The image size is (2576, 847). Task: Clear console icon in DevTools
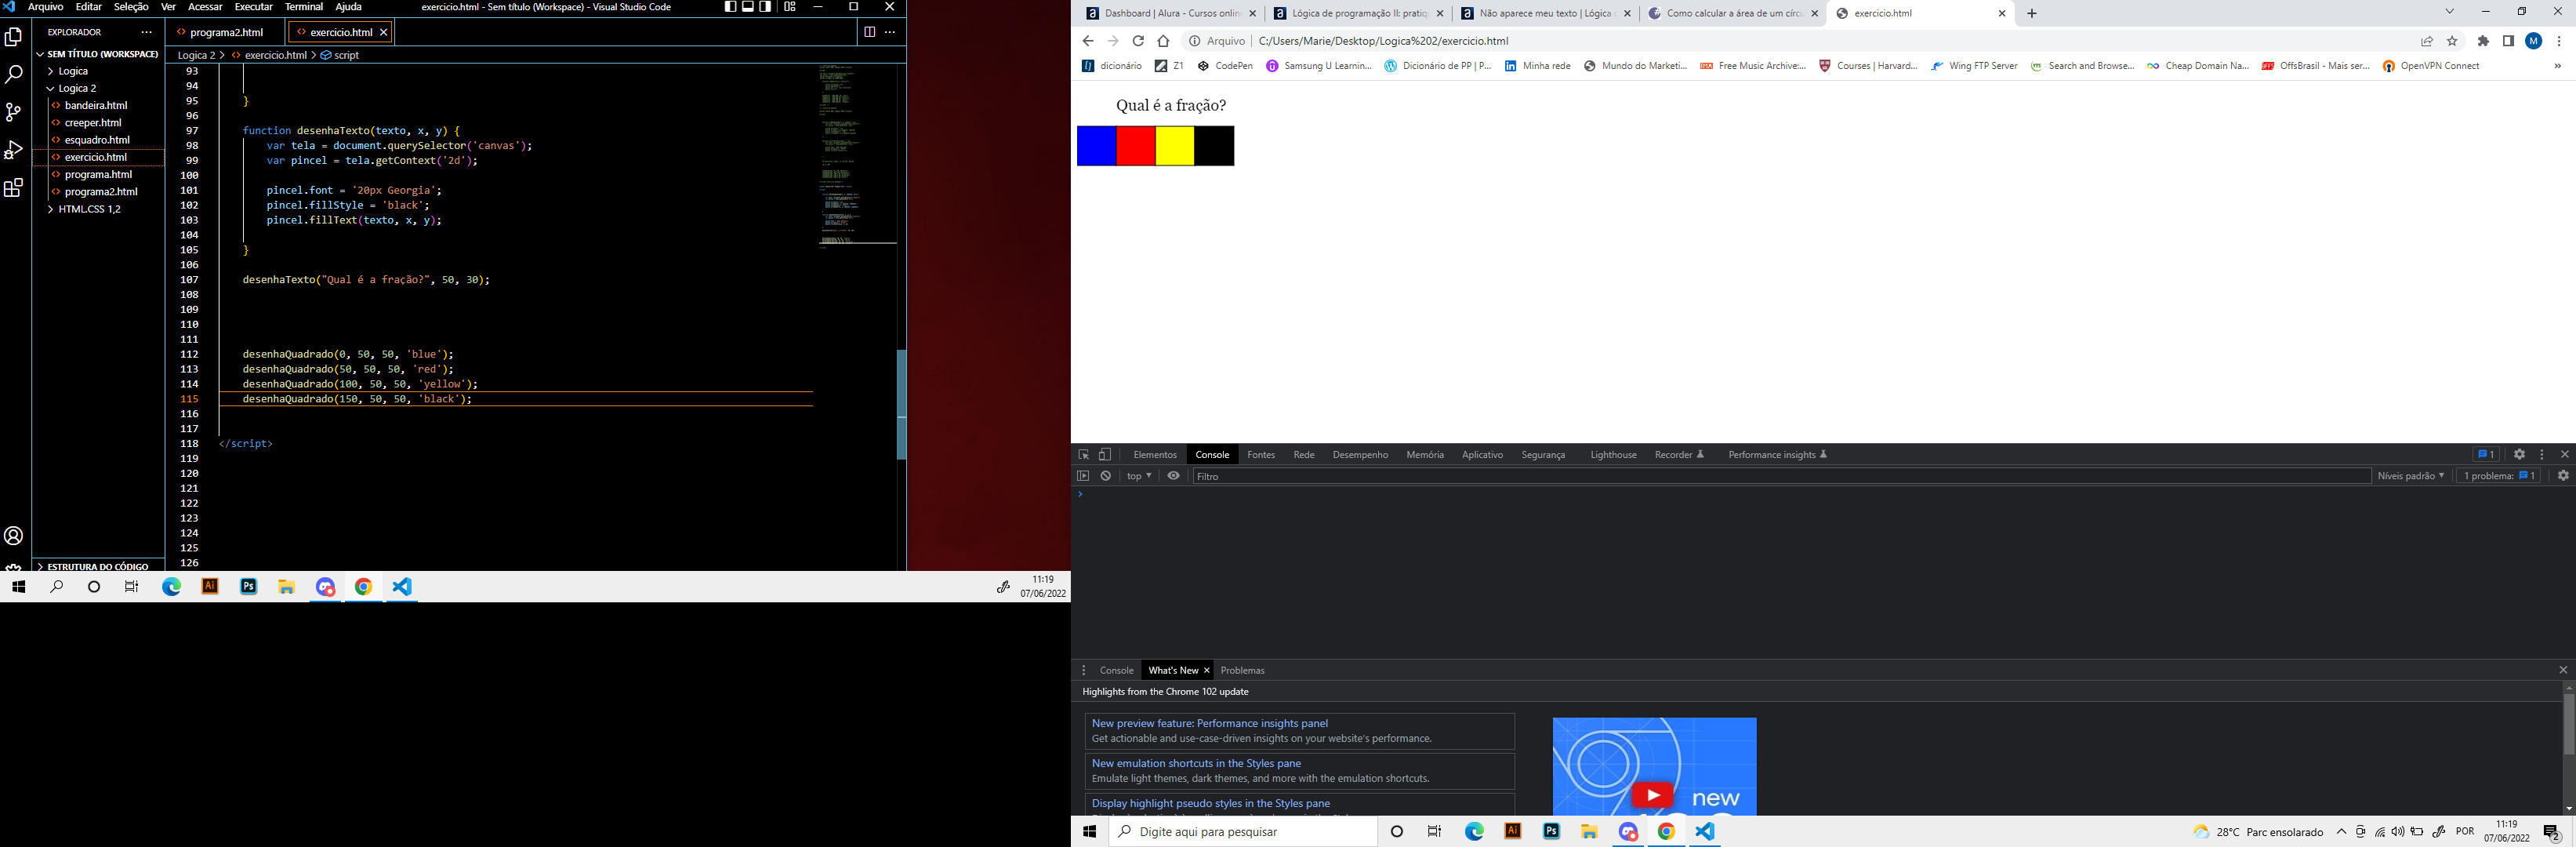pyautogui.click(x=1106, y=476)
